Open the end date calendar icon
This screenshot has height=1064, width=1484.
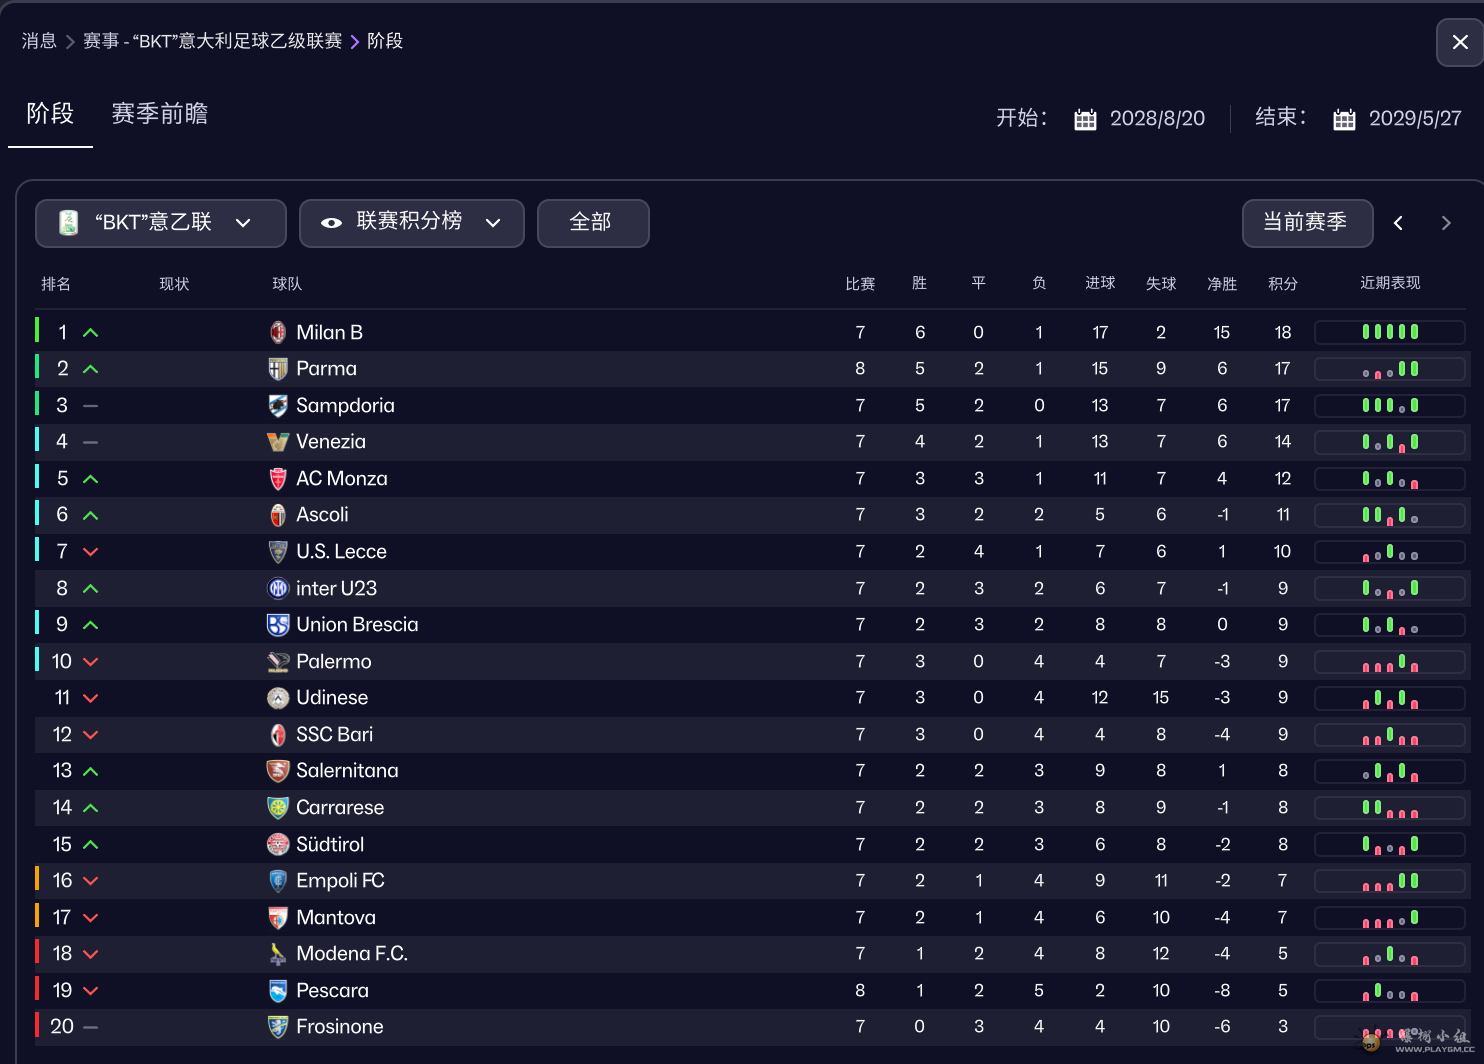coord(1344,119)
